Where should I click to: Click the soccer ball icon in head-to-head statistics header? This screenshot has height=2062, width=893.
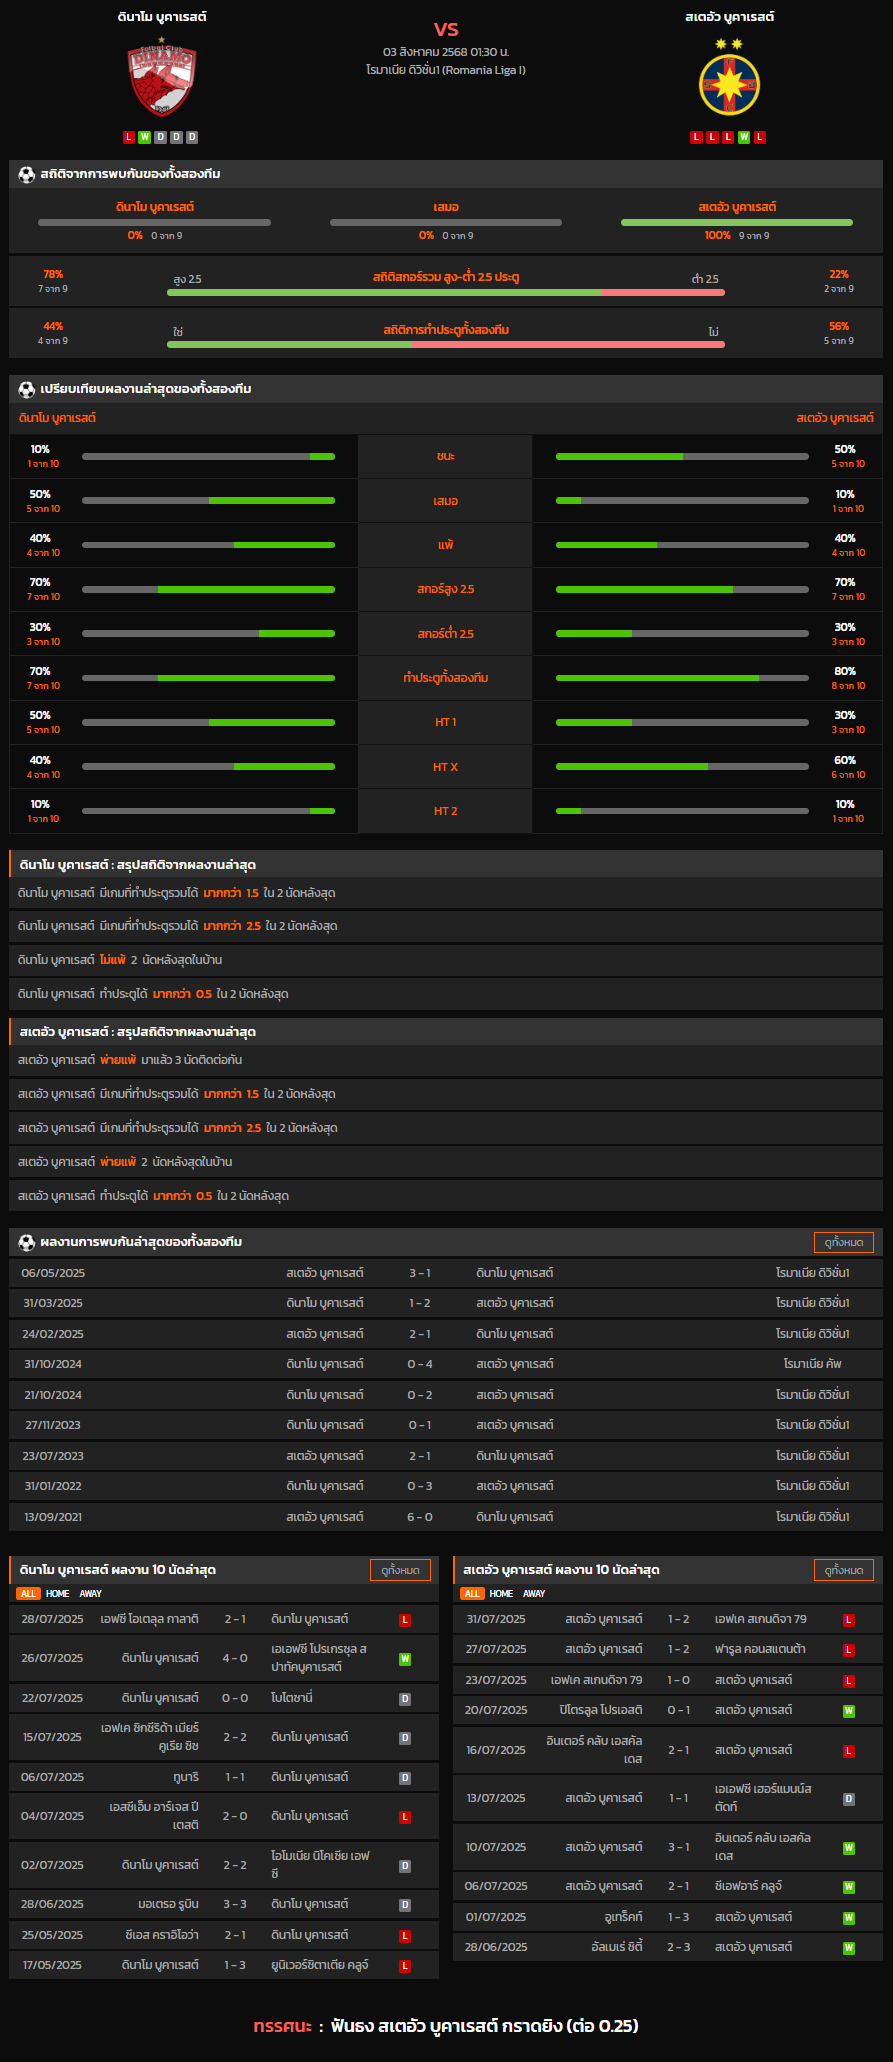point(26,174)
